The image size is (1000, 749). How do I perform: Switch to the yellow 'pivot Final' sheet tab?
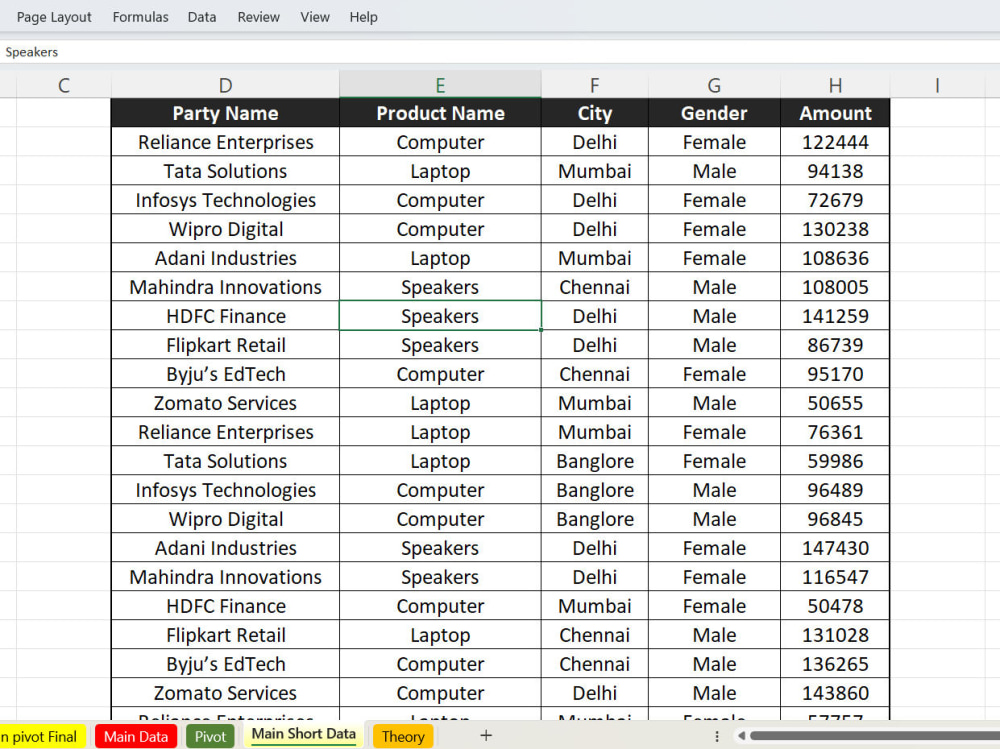[x=42, y=736]
